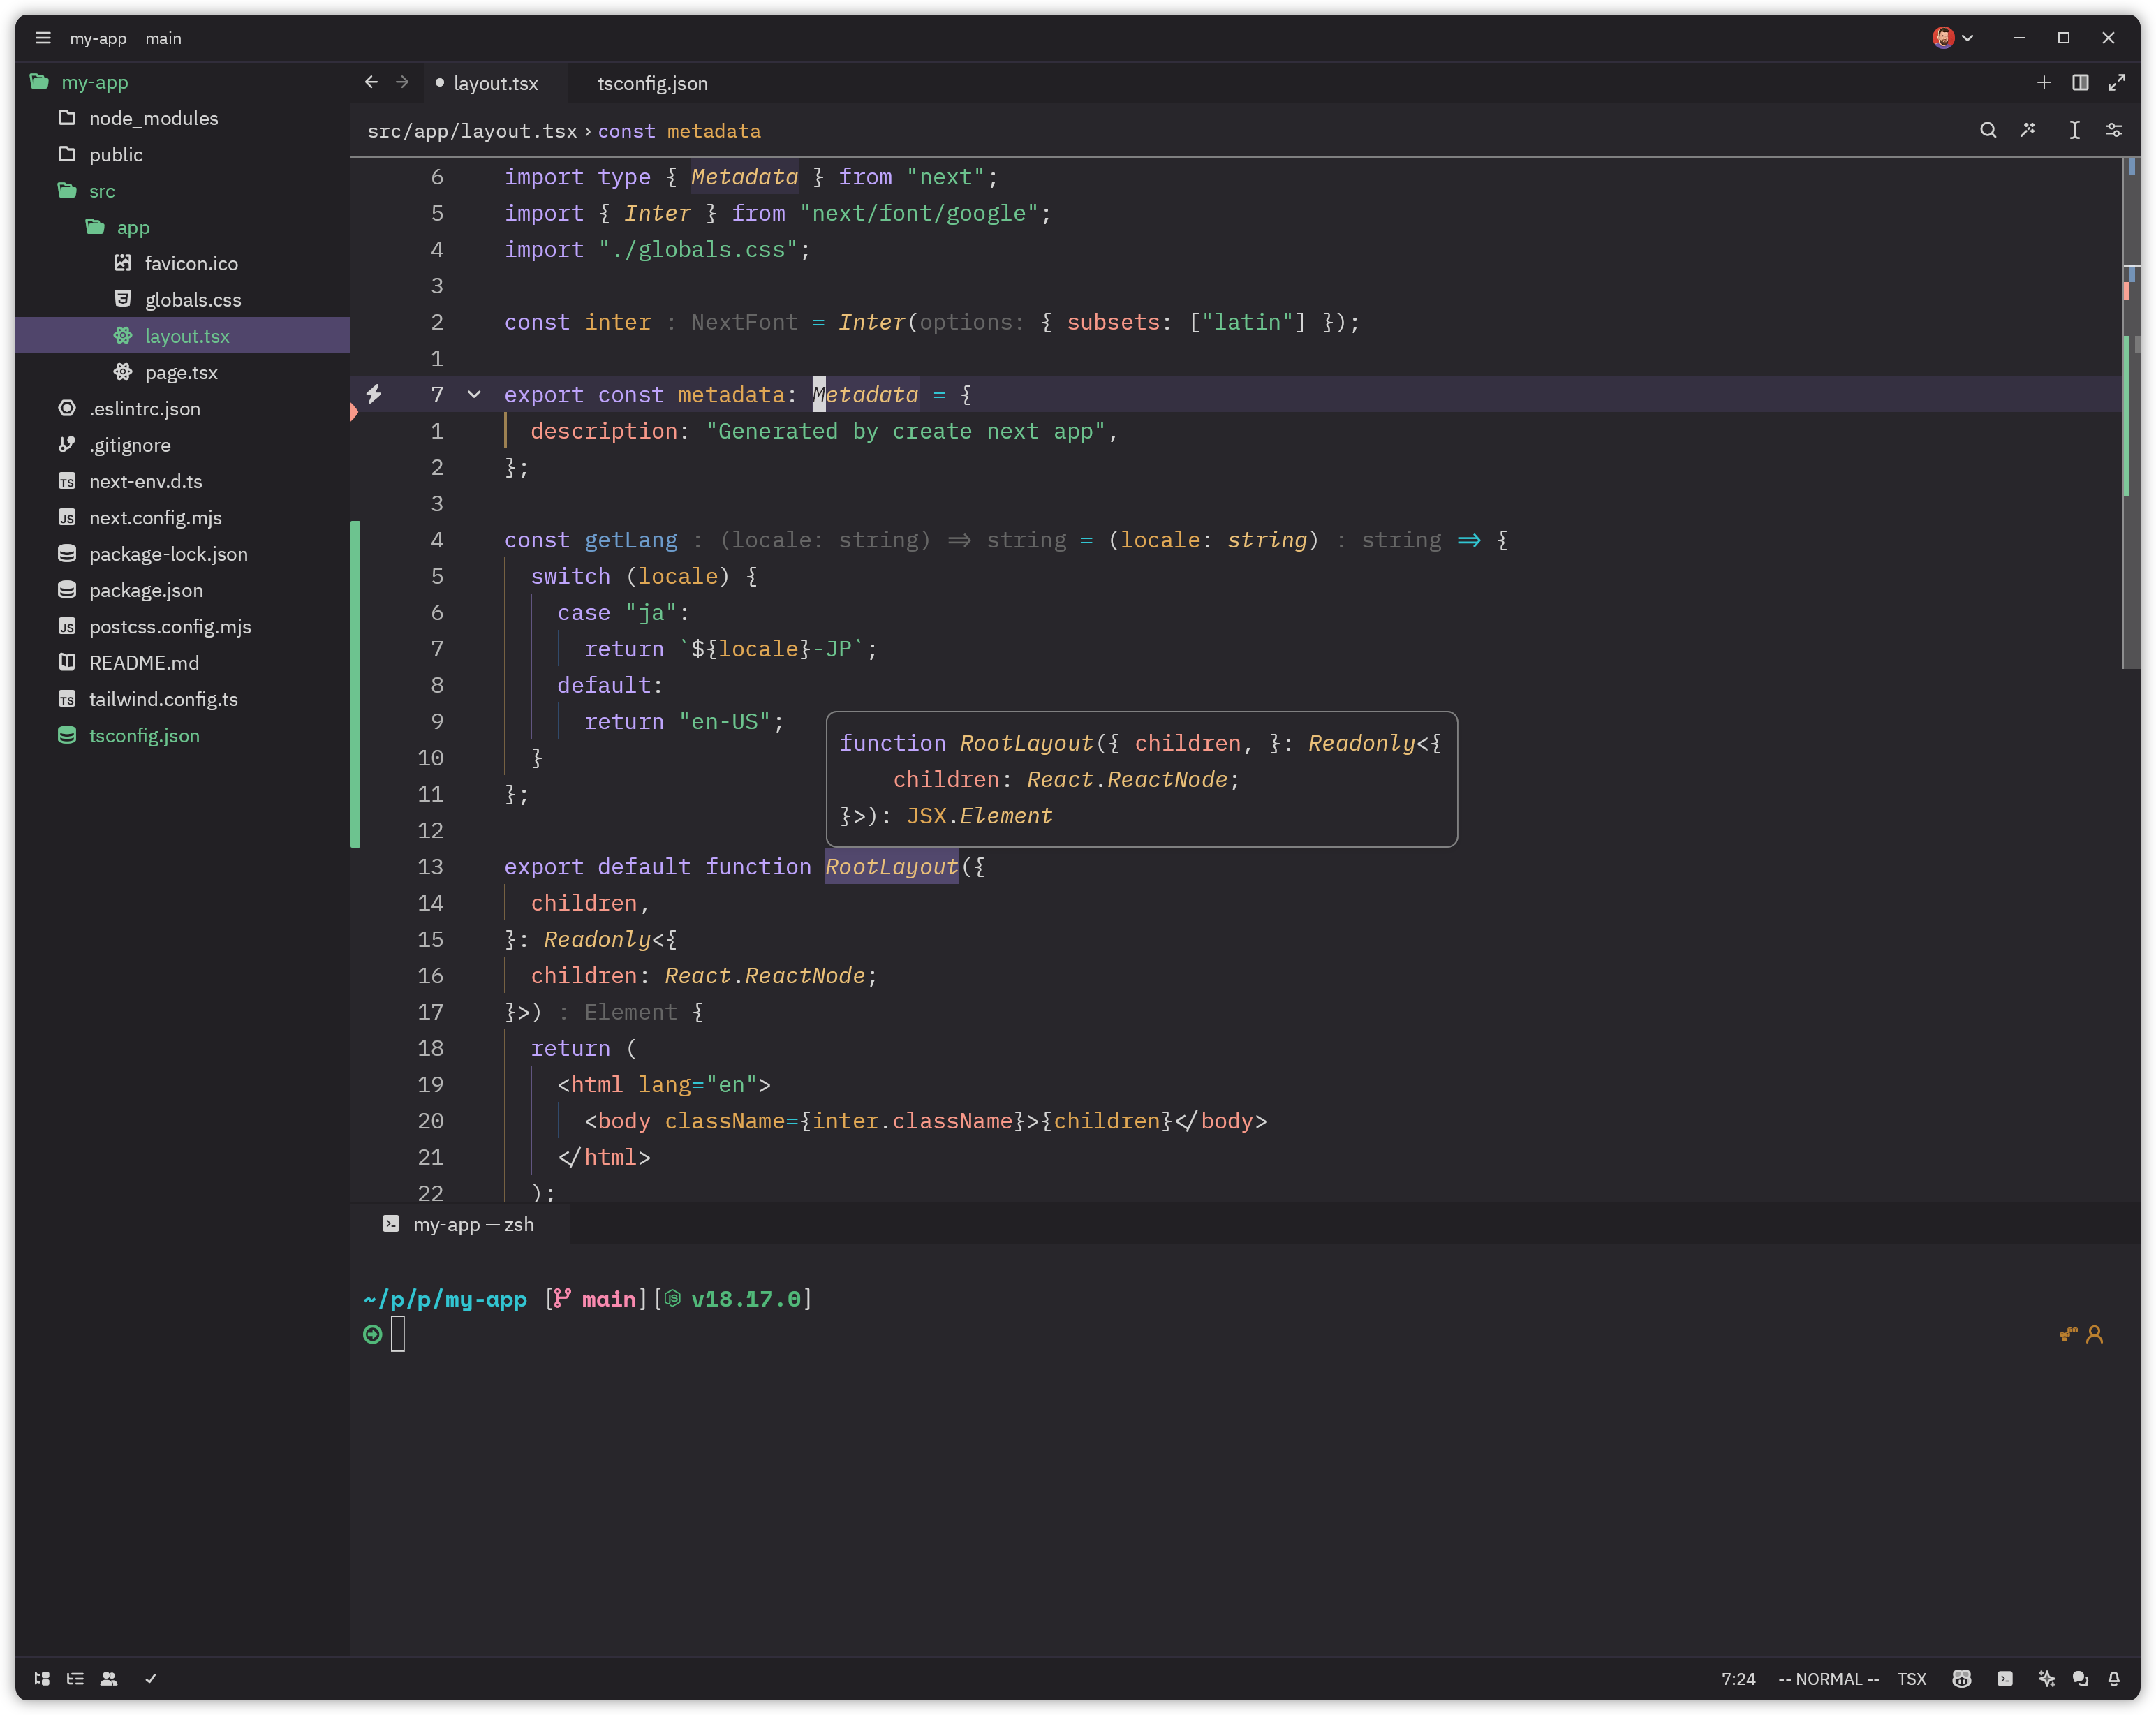2156x1715 pixels.
Task: Open the Copilot icon in status bar
Action: (1961, 1679)
